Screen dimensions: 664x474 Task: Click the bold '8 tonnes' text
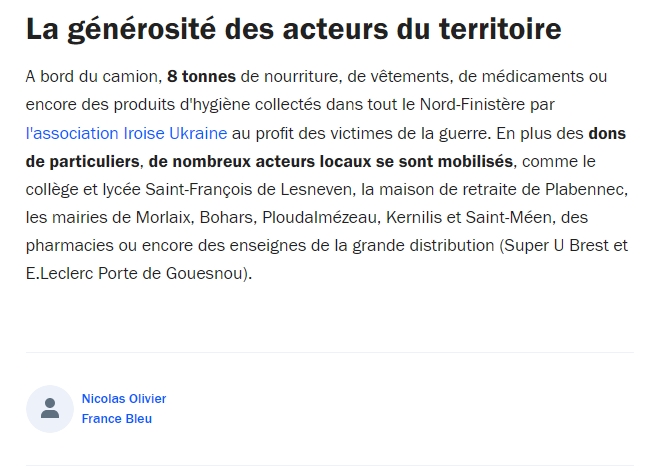coord(201,77)
